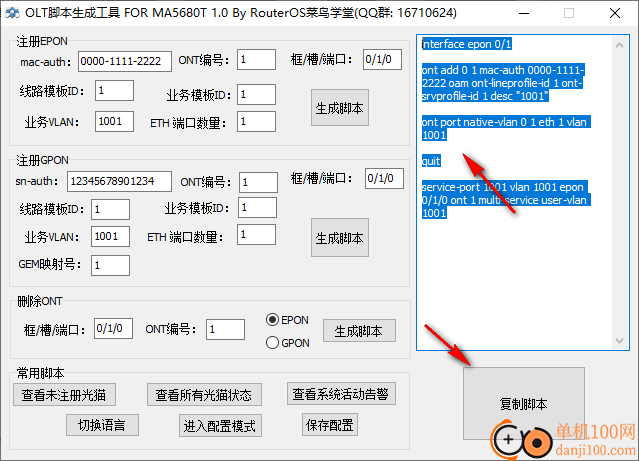The width and height of the screenshot is (639, 461).
Task: Focus EPON ETH 端口数量 field
Action: (x=256, y=121)
